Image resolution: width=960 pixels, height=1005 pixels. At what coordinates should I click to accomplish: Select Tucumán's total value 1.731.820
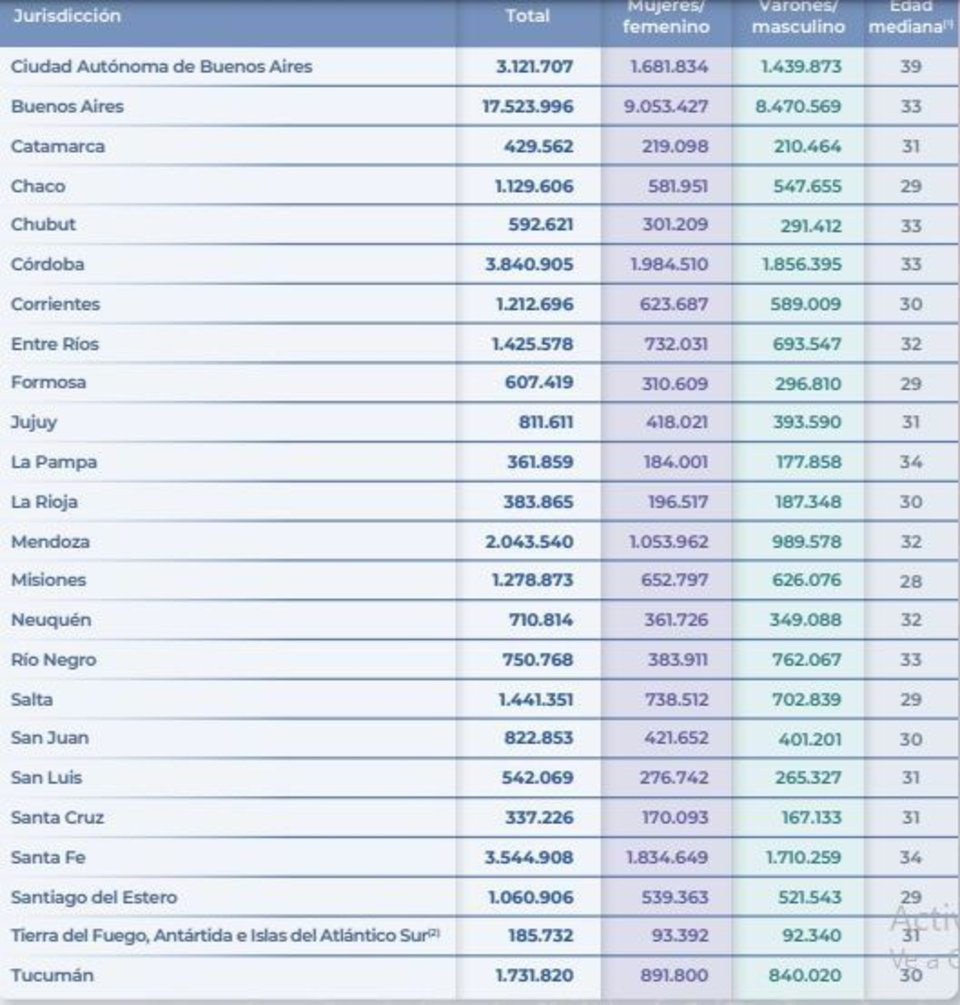[x=531, y=976]
